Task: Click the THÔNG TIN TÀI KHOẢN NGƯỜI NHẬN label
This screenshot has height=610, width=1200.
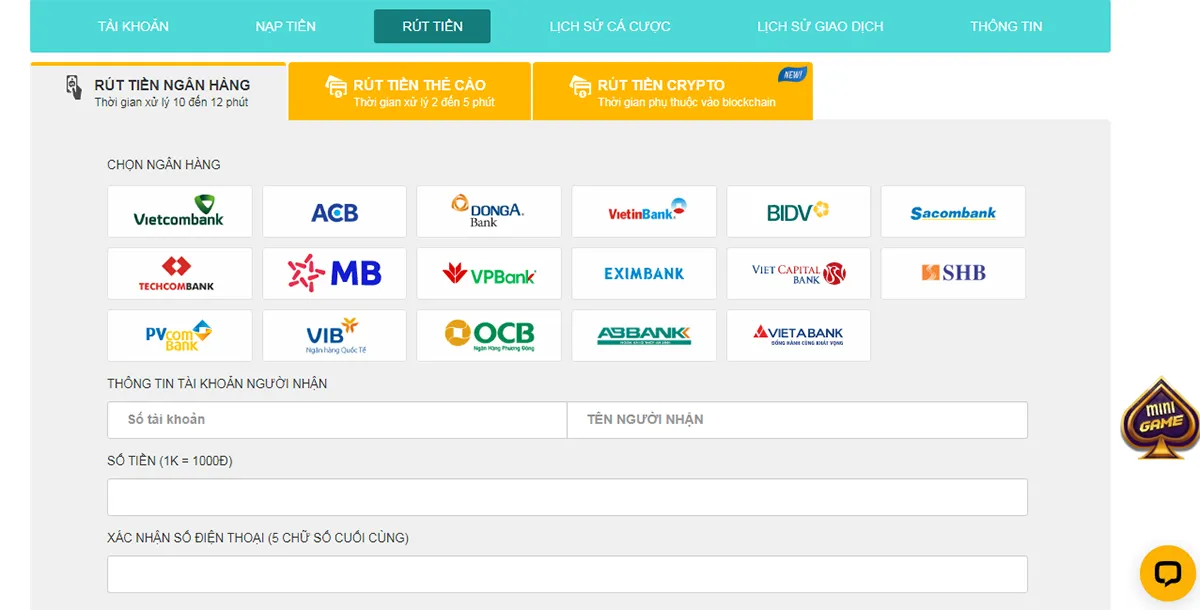Action: click(x=217, y=384)
